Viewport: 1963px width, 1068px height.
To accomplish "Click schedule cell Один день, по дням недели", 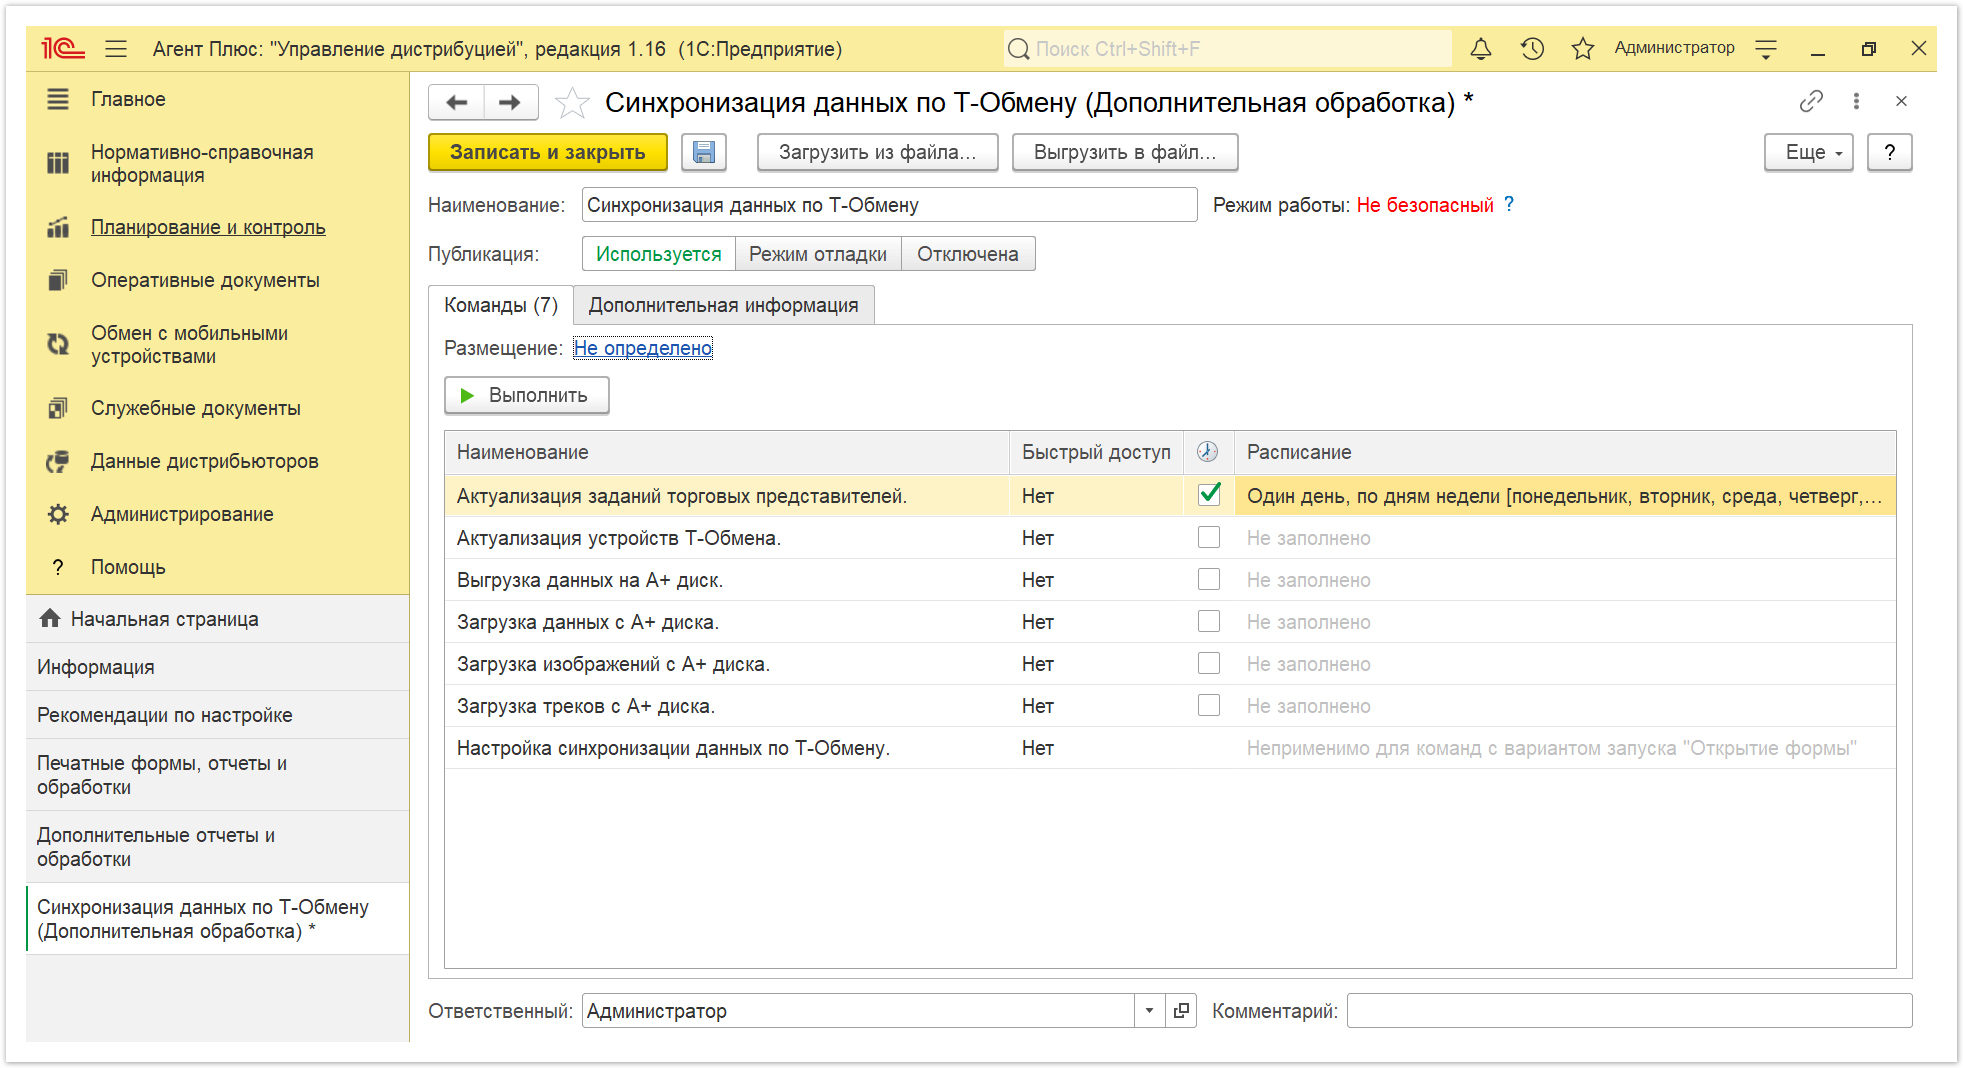I will point(1565,496).
